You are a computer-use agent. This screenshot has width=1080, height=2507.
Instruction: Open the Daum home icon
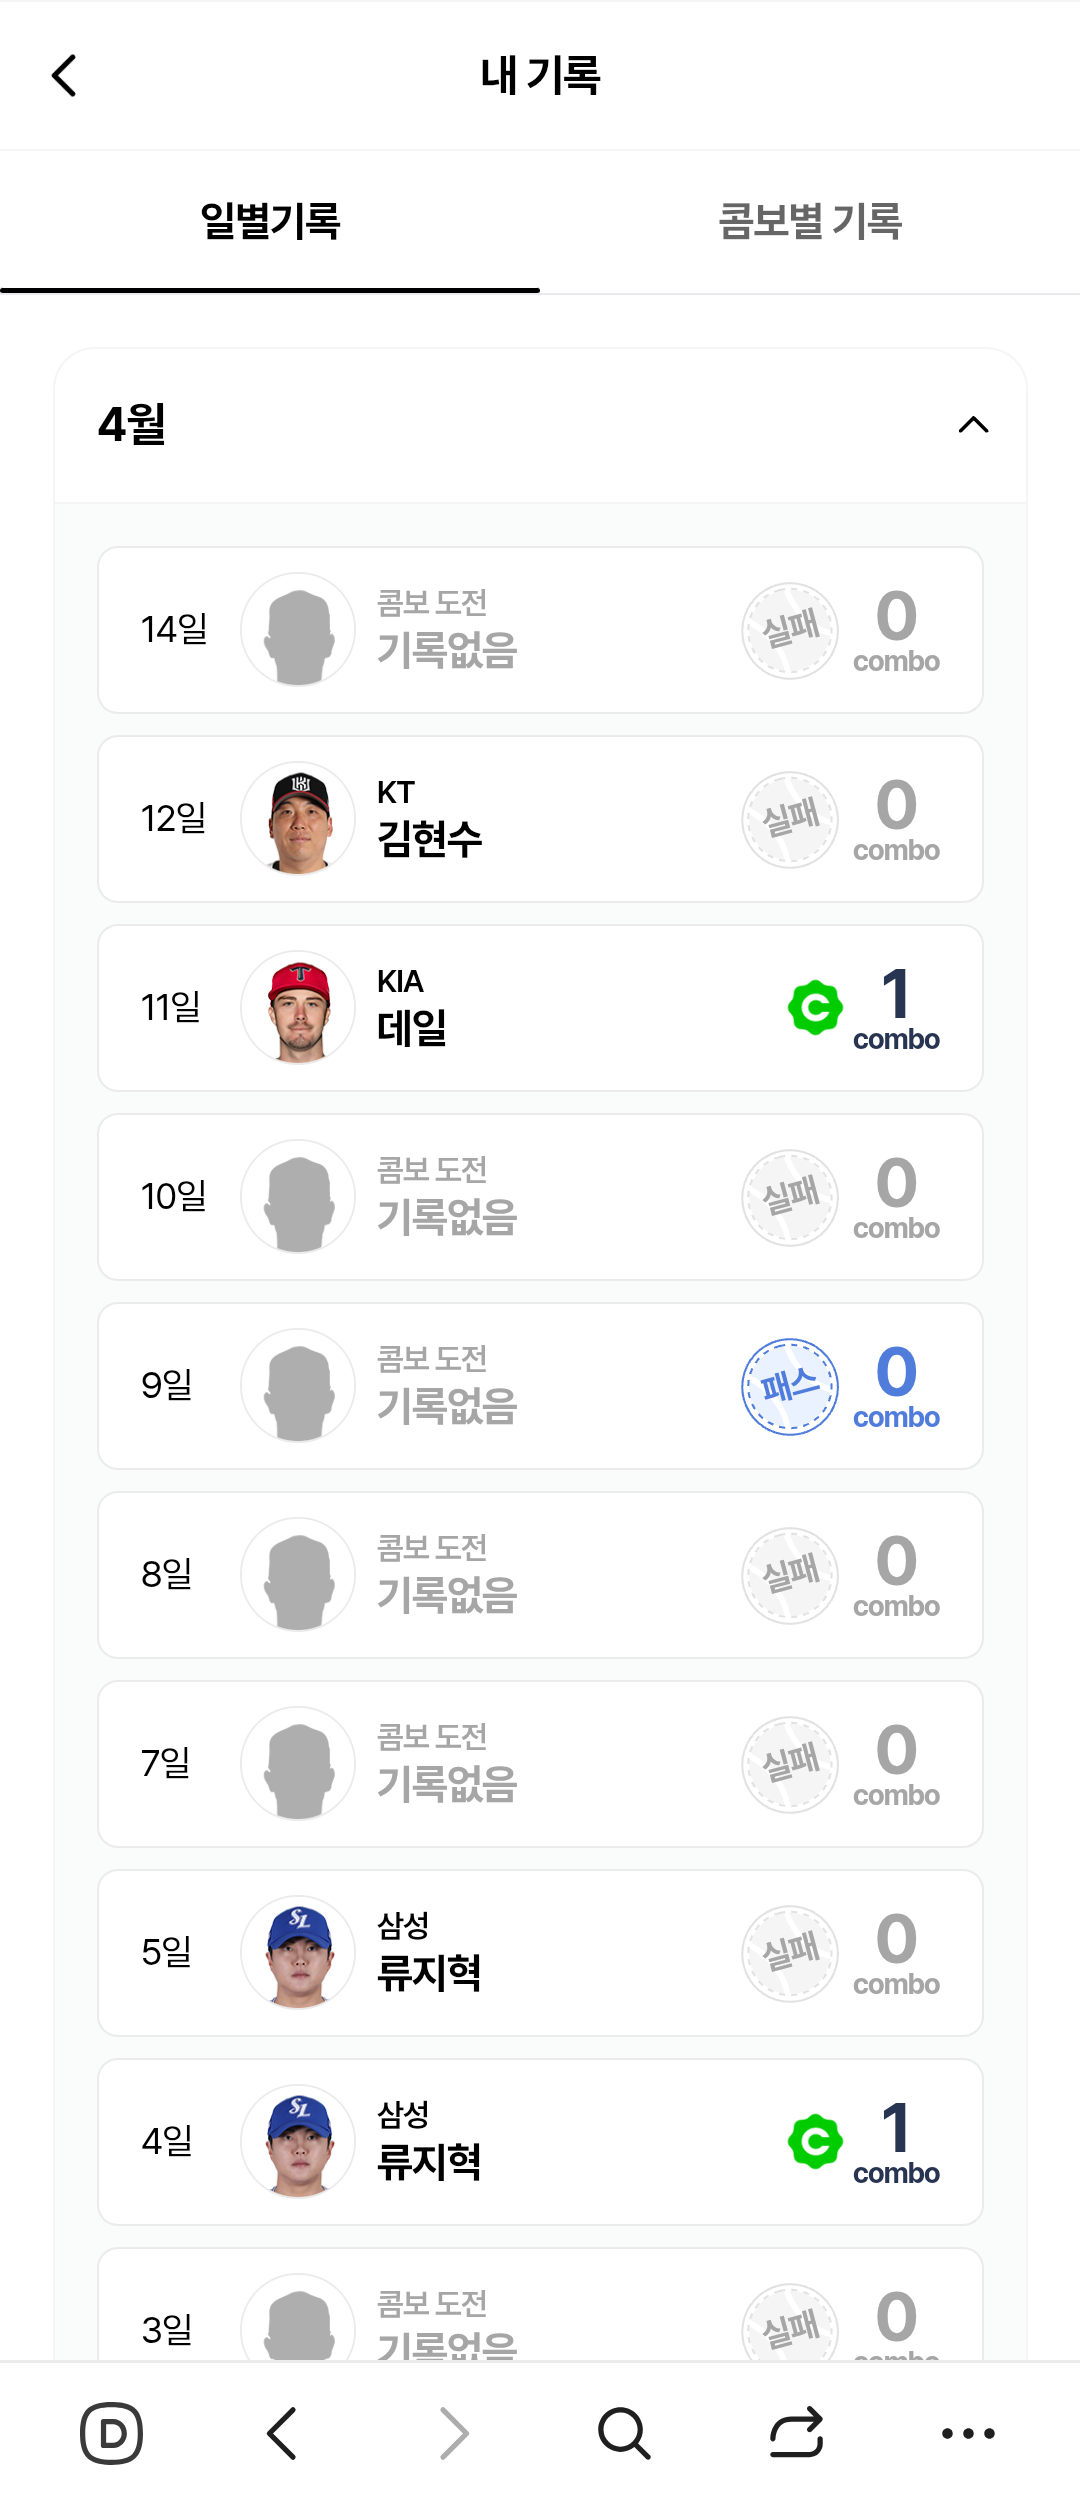pos(111,2432)
